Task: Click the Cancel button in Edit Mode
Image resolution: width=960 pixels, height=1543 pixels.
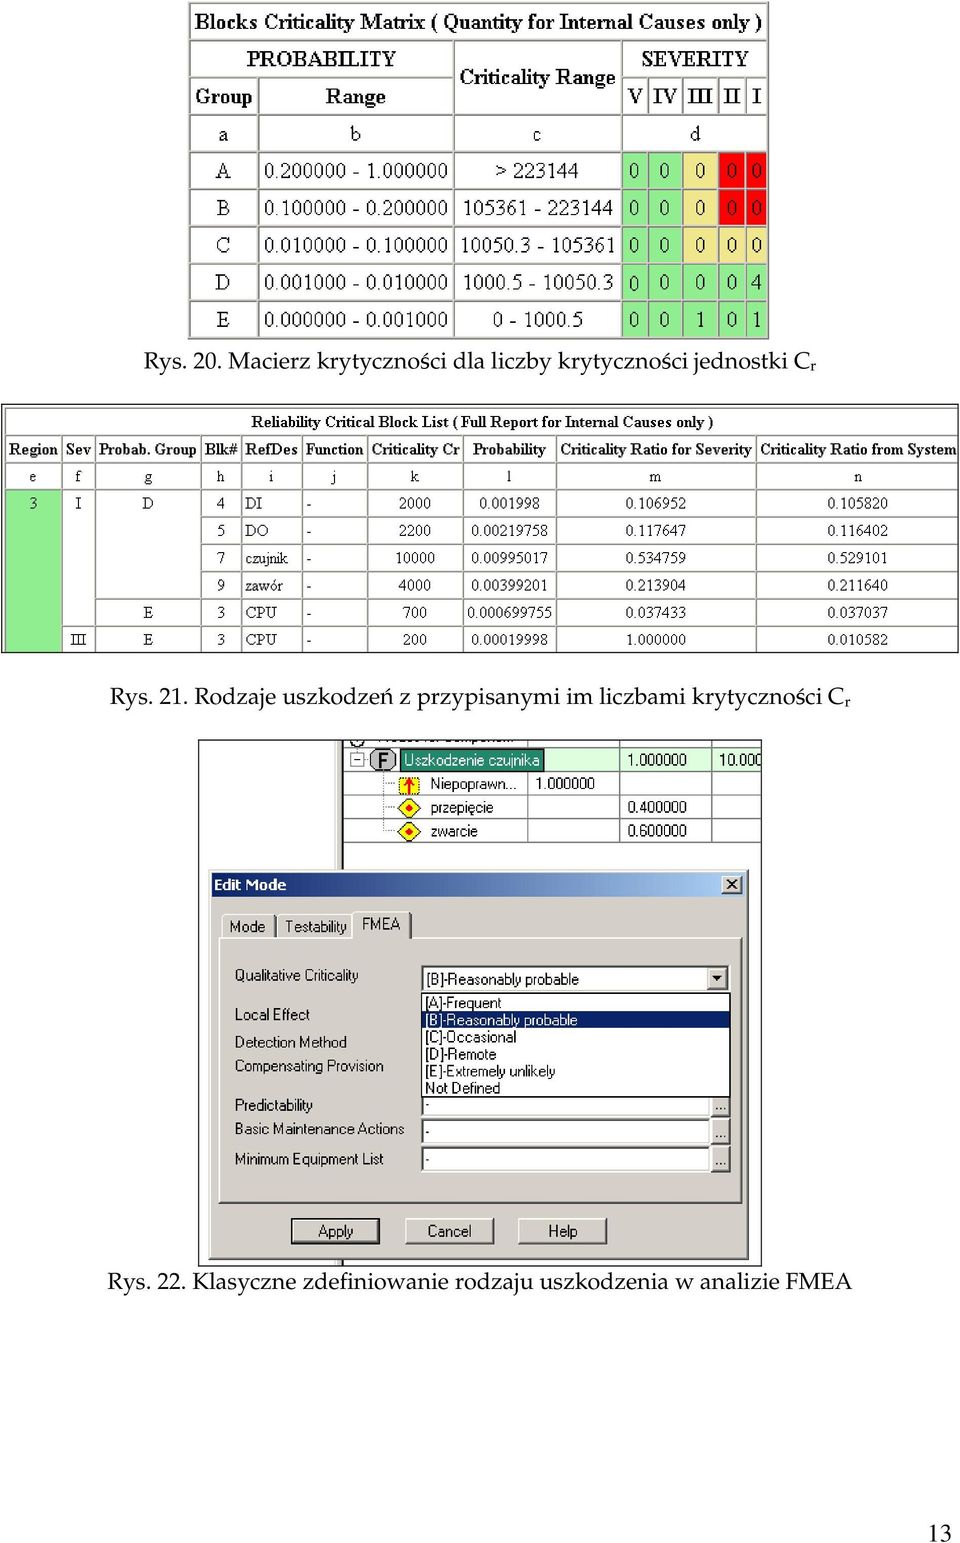Action: [x=449, y=1231]
